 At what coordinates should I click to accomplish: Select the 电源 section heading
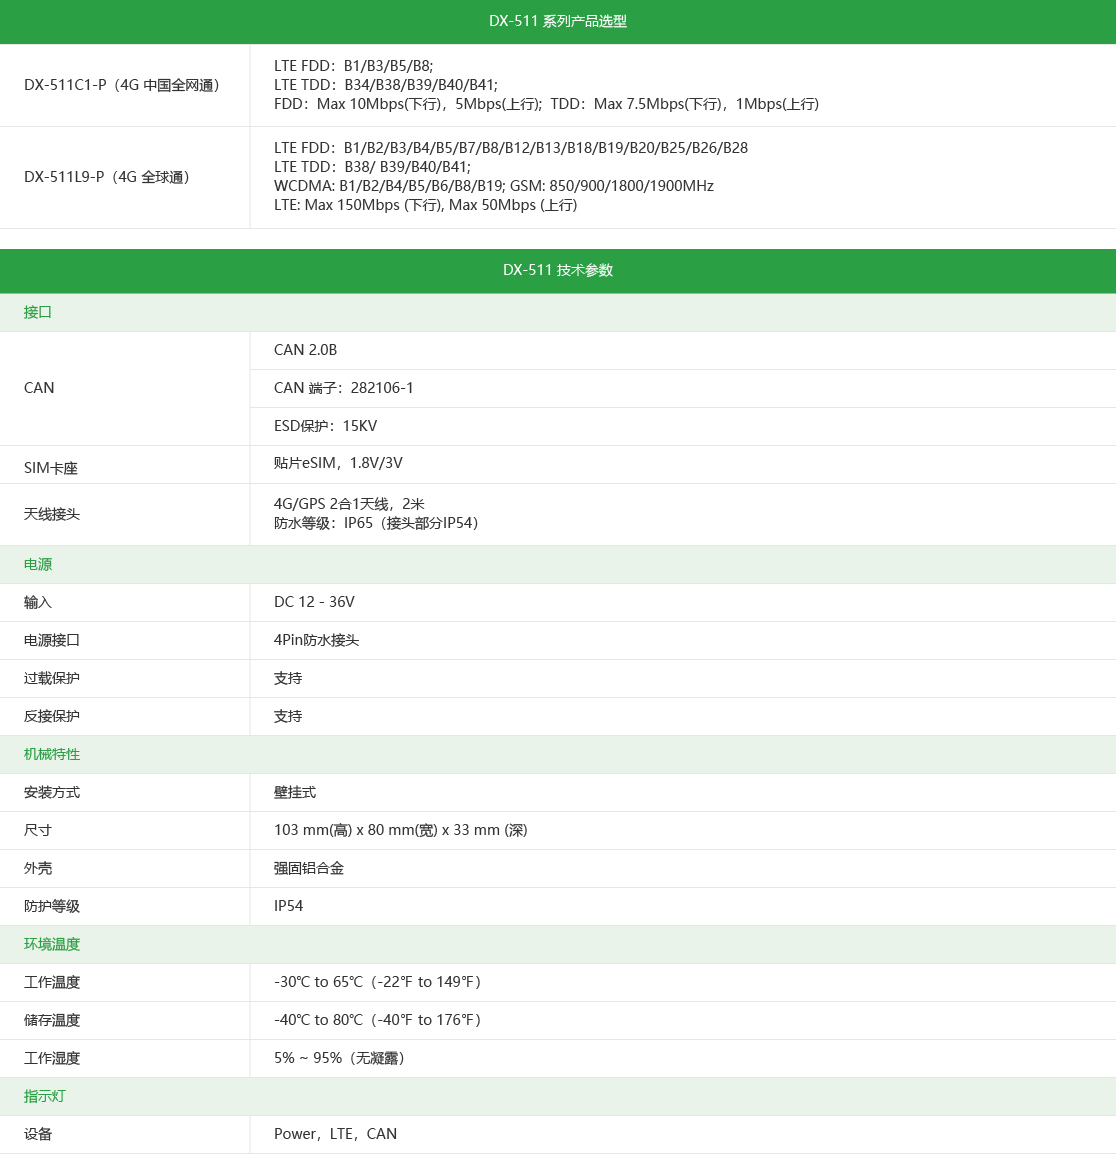tap(38, 564)
